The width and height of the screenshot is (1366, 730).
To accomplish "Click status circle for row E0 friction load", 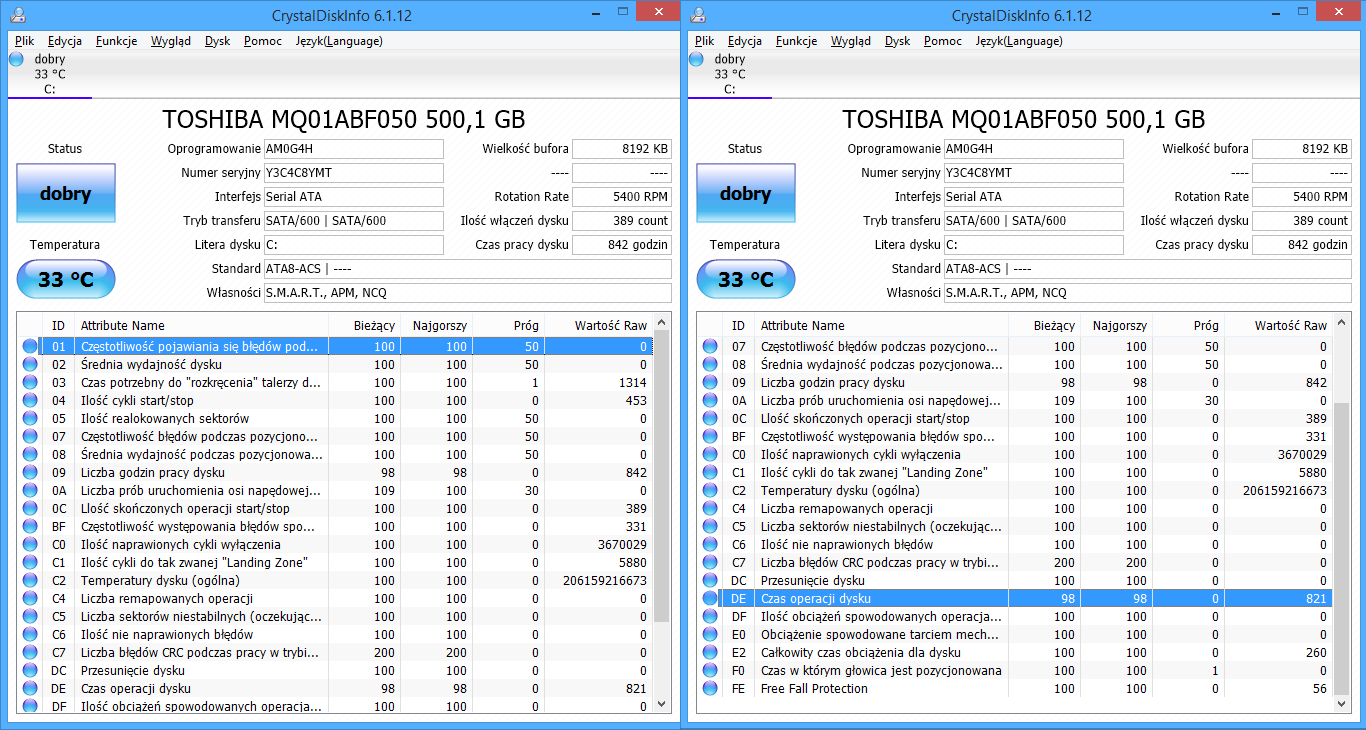I will [x=711, y=635].
